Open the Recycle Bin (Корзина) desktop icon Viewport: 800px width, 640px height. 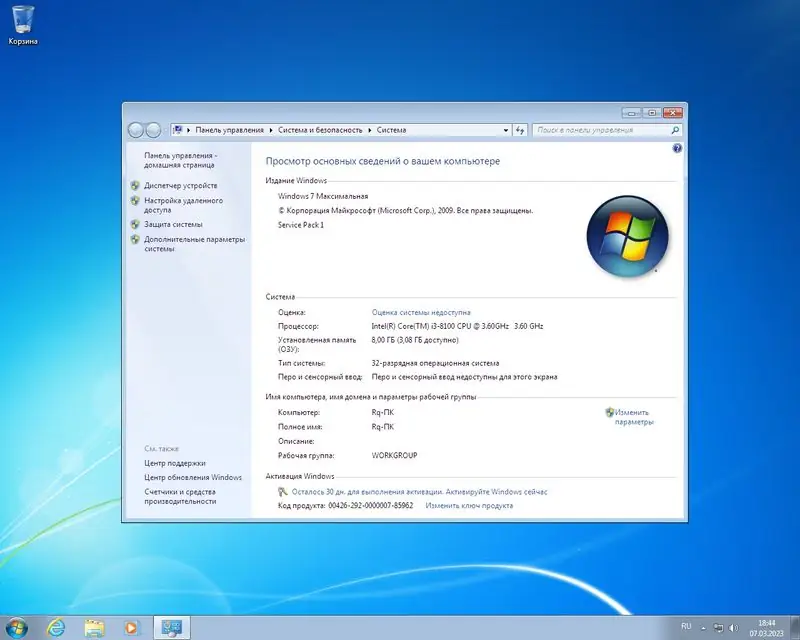pos(23,24)
